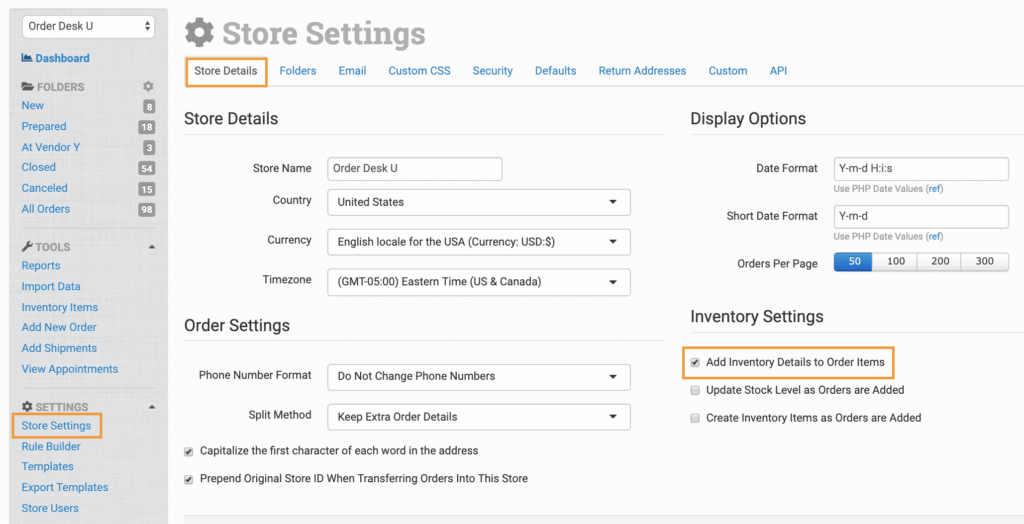Click the ref link under Date Format
Viewport: 1024px width, 524px height.
tap(934, 188)
